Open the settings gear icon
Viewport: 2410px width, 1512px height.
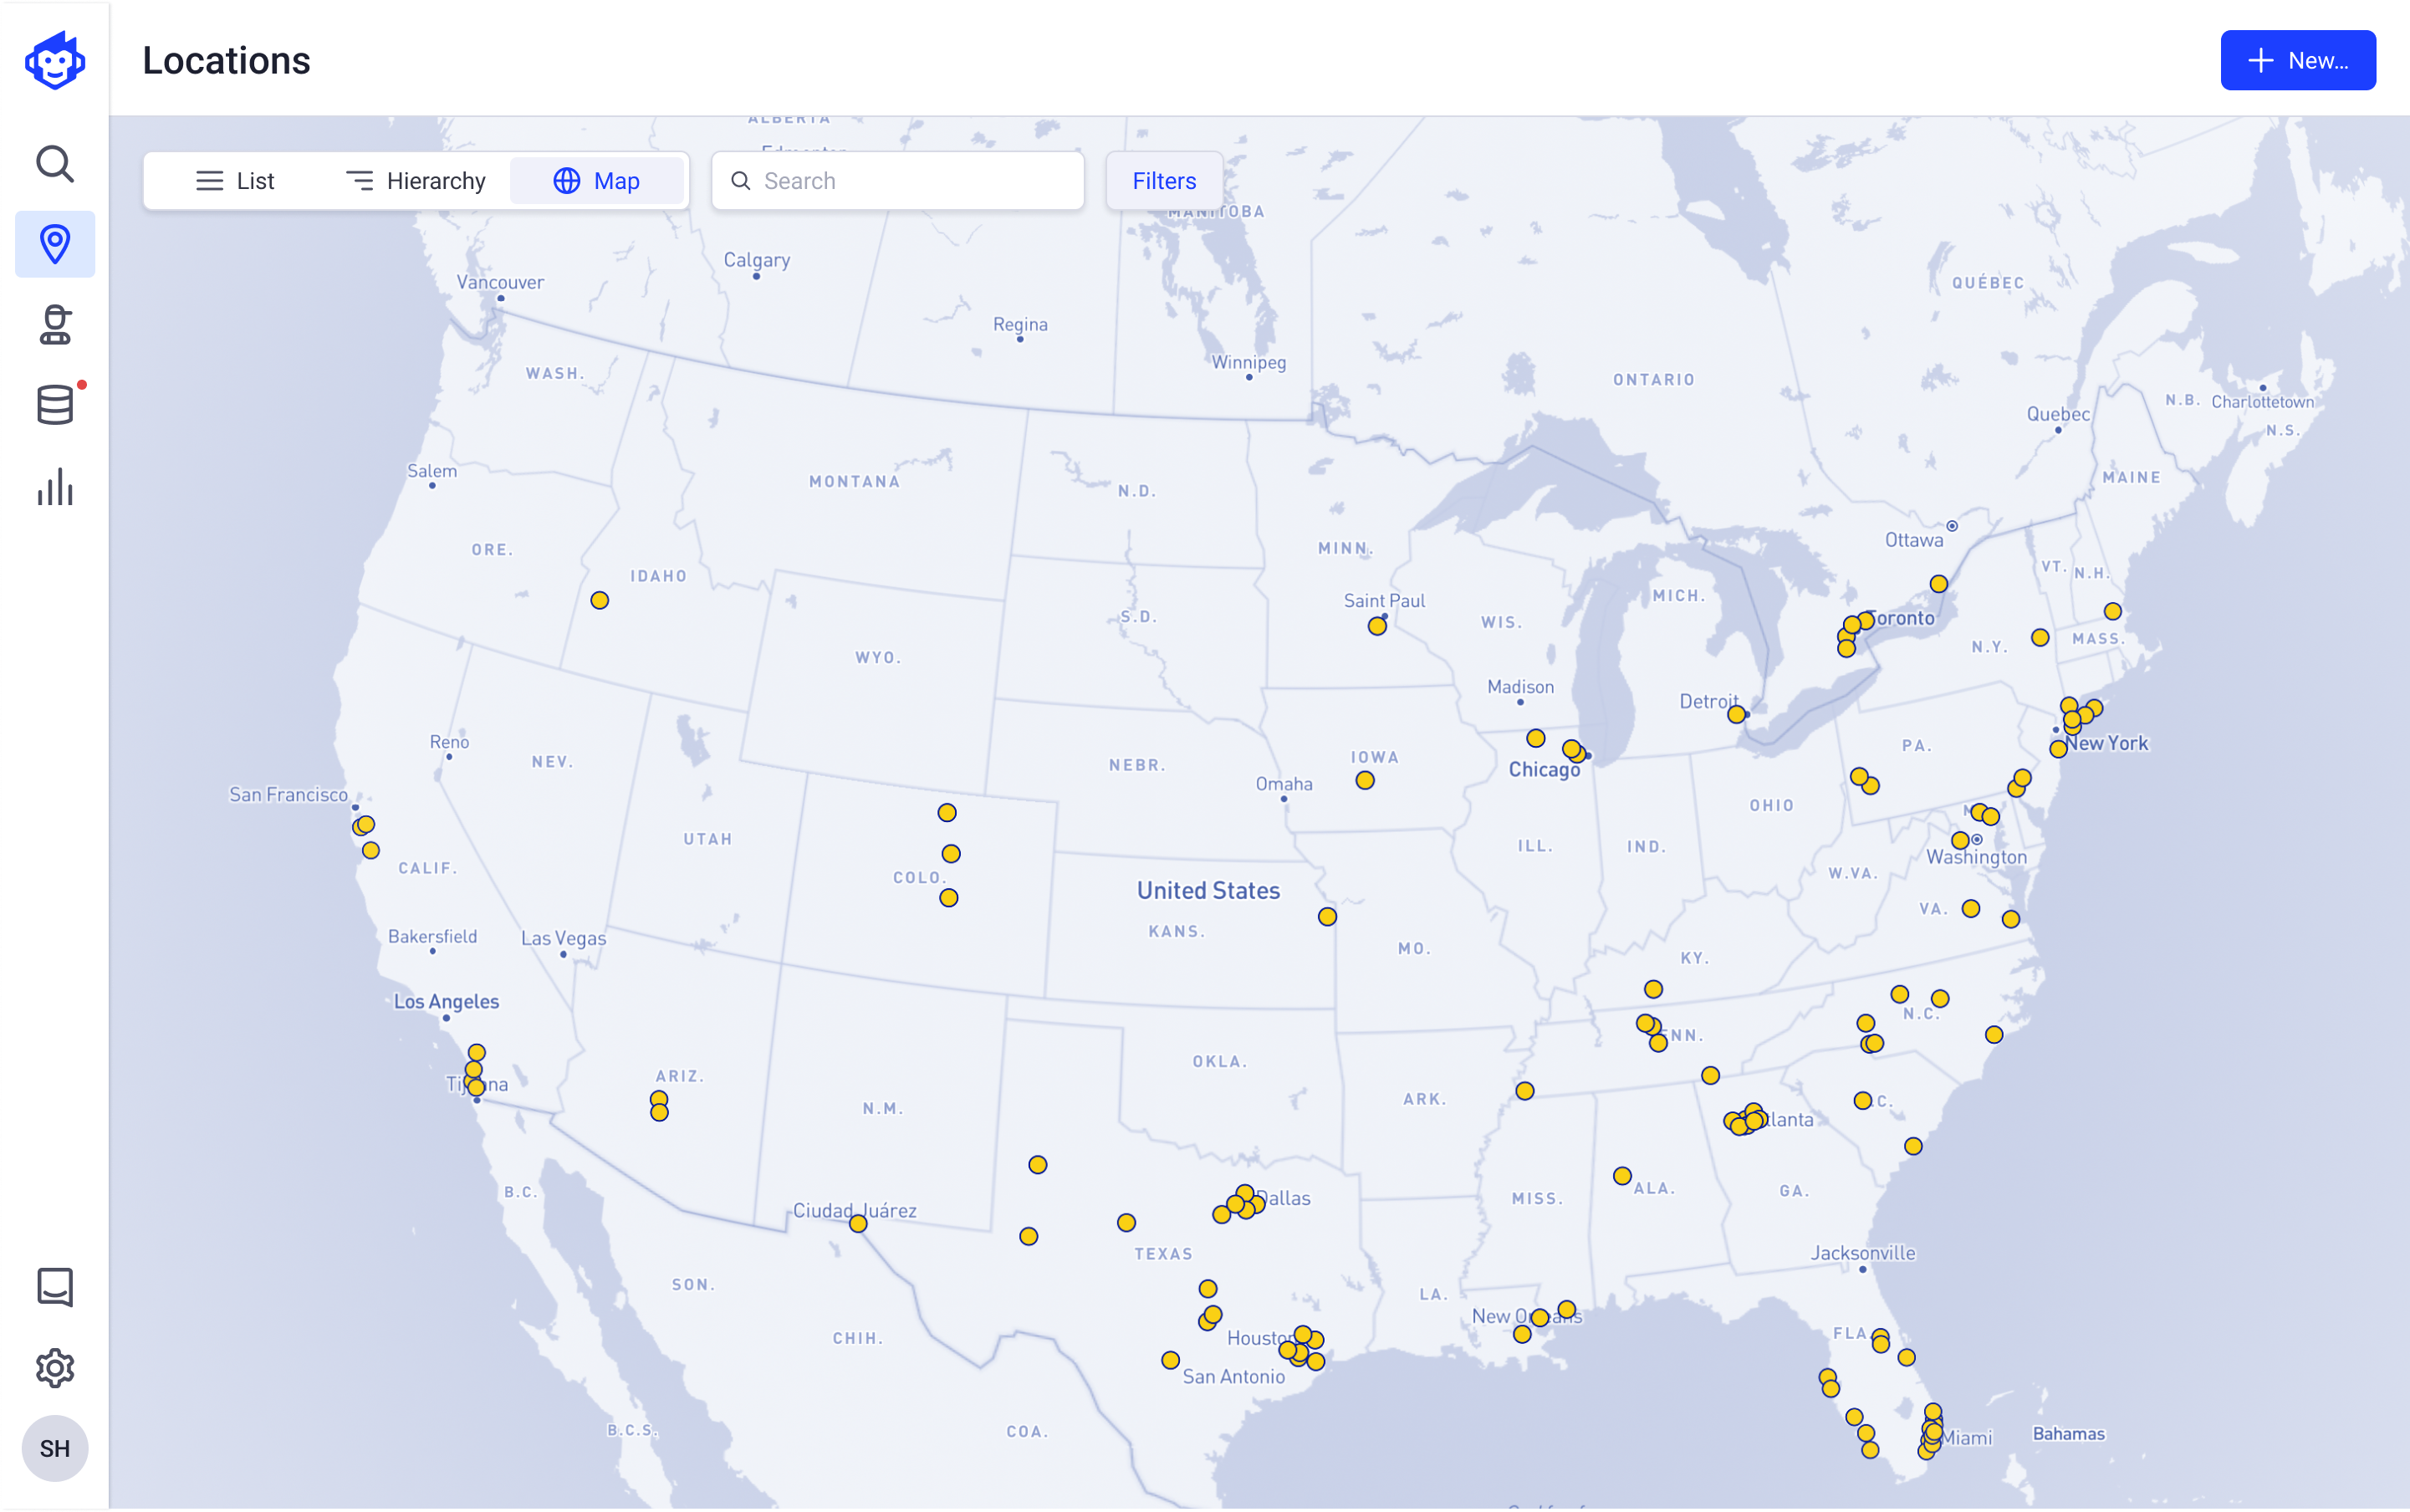click(55, 1368)
